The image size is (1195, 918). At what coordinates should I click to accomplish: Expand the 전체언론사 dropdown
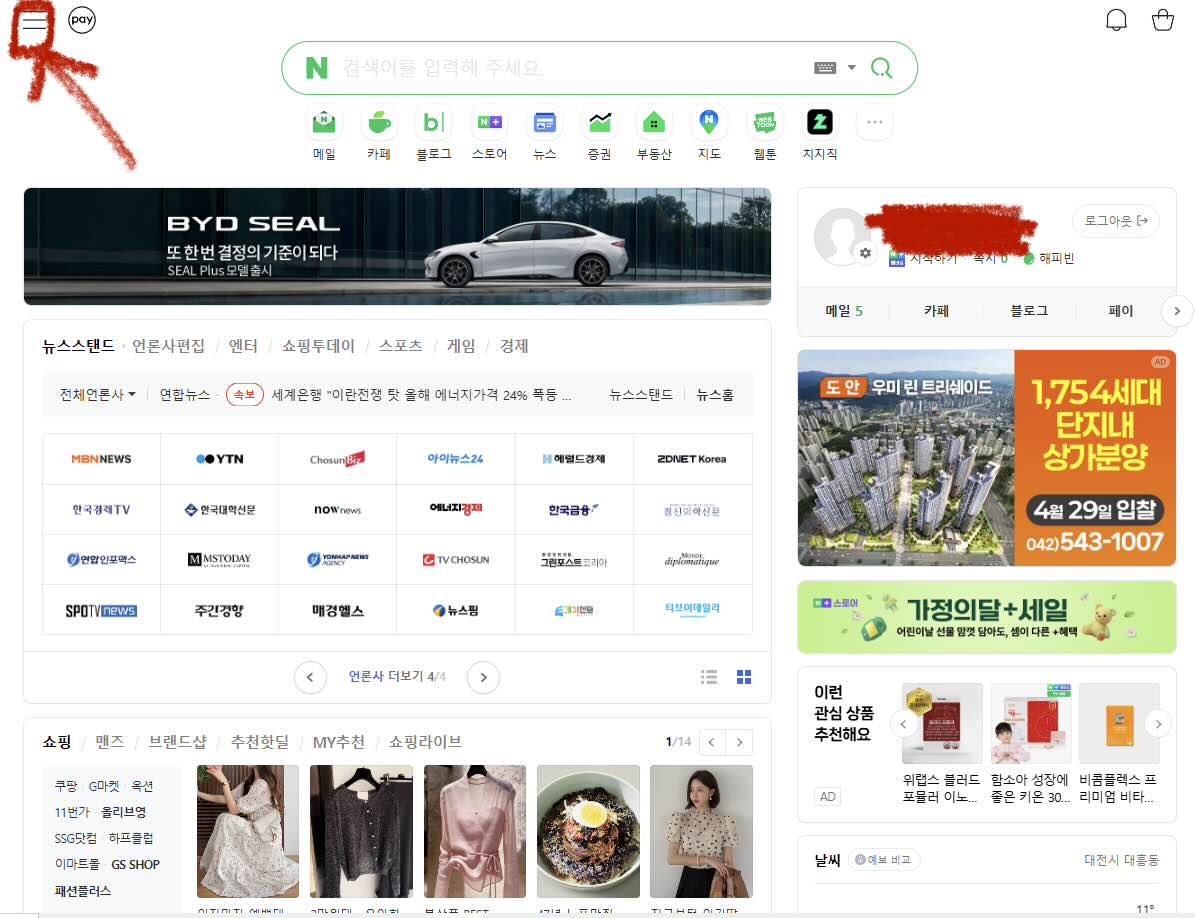coord(97,395)
